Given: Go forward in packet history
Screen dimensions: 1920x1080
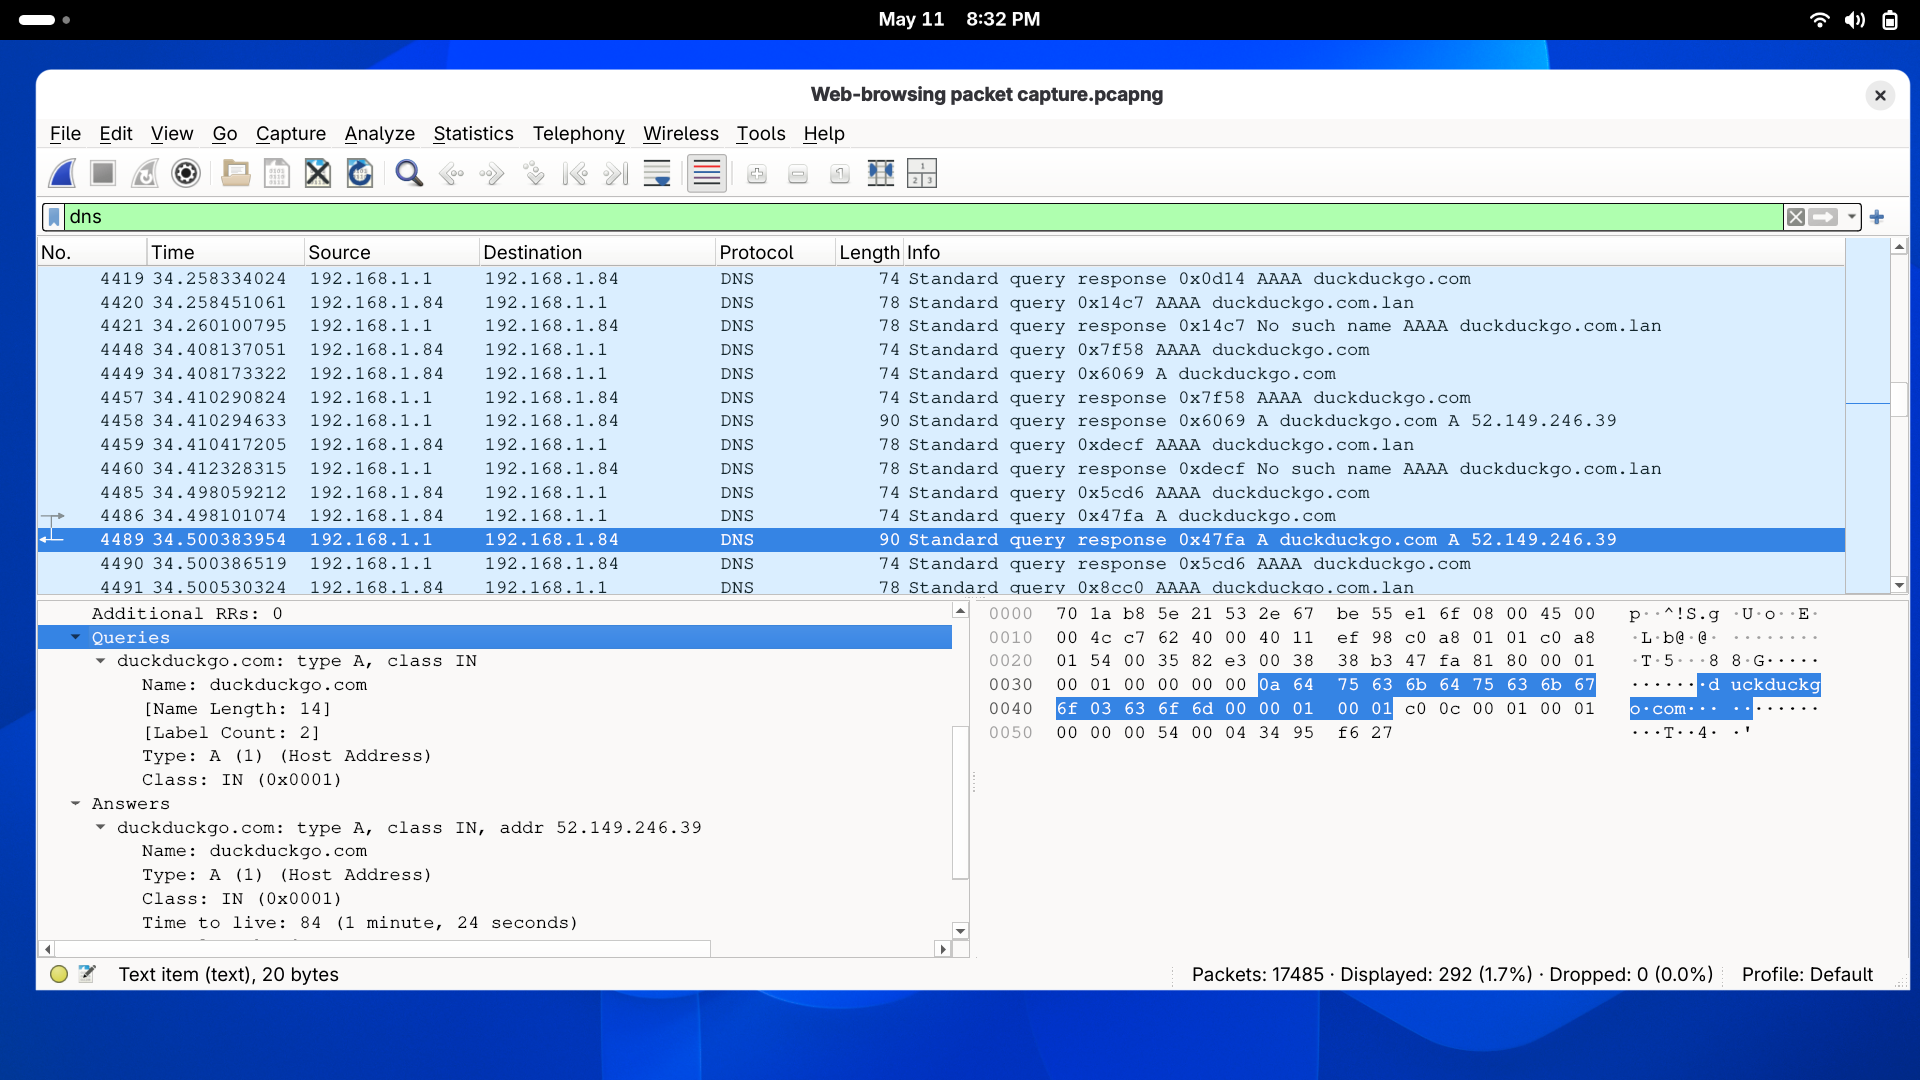Looking at the screenshot, I should (x=492, y=174).
